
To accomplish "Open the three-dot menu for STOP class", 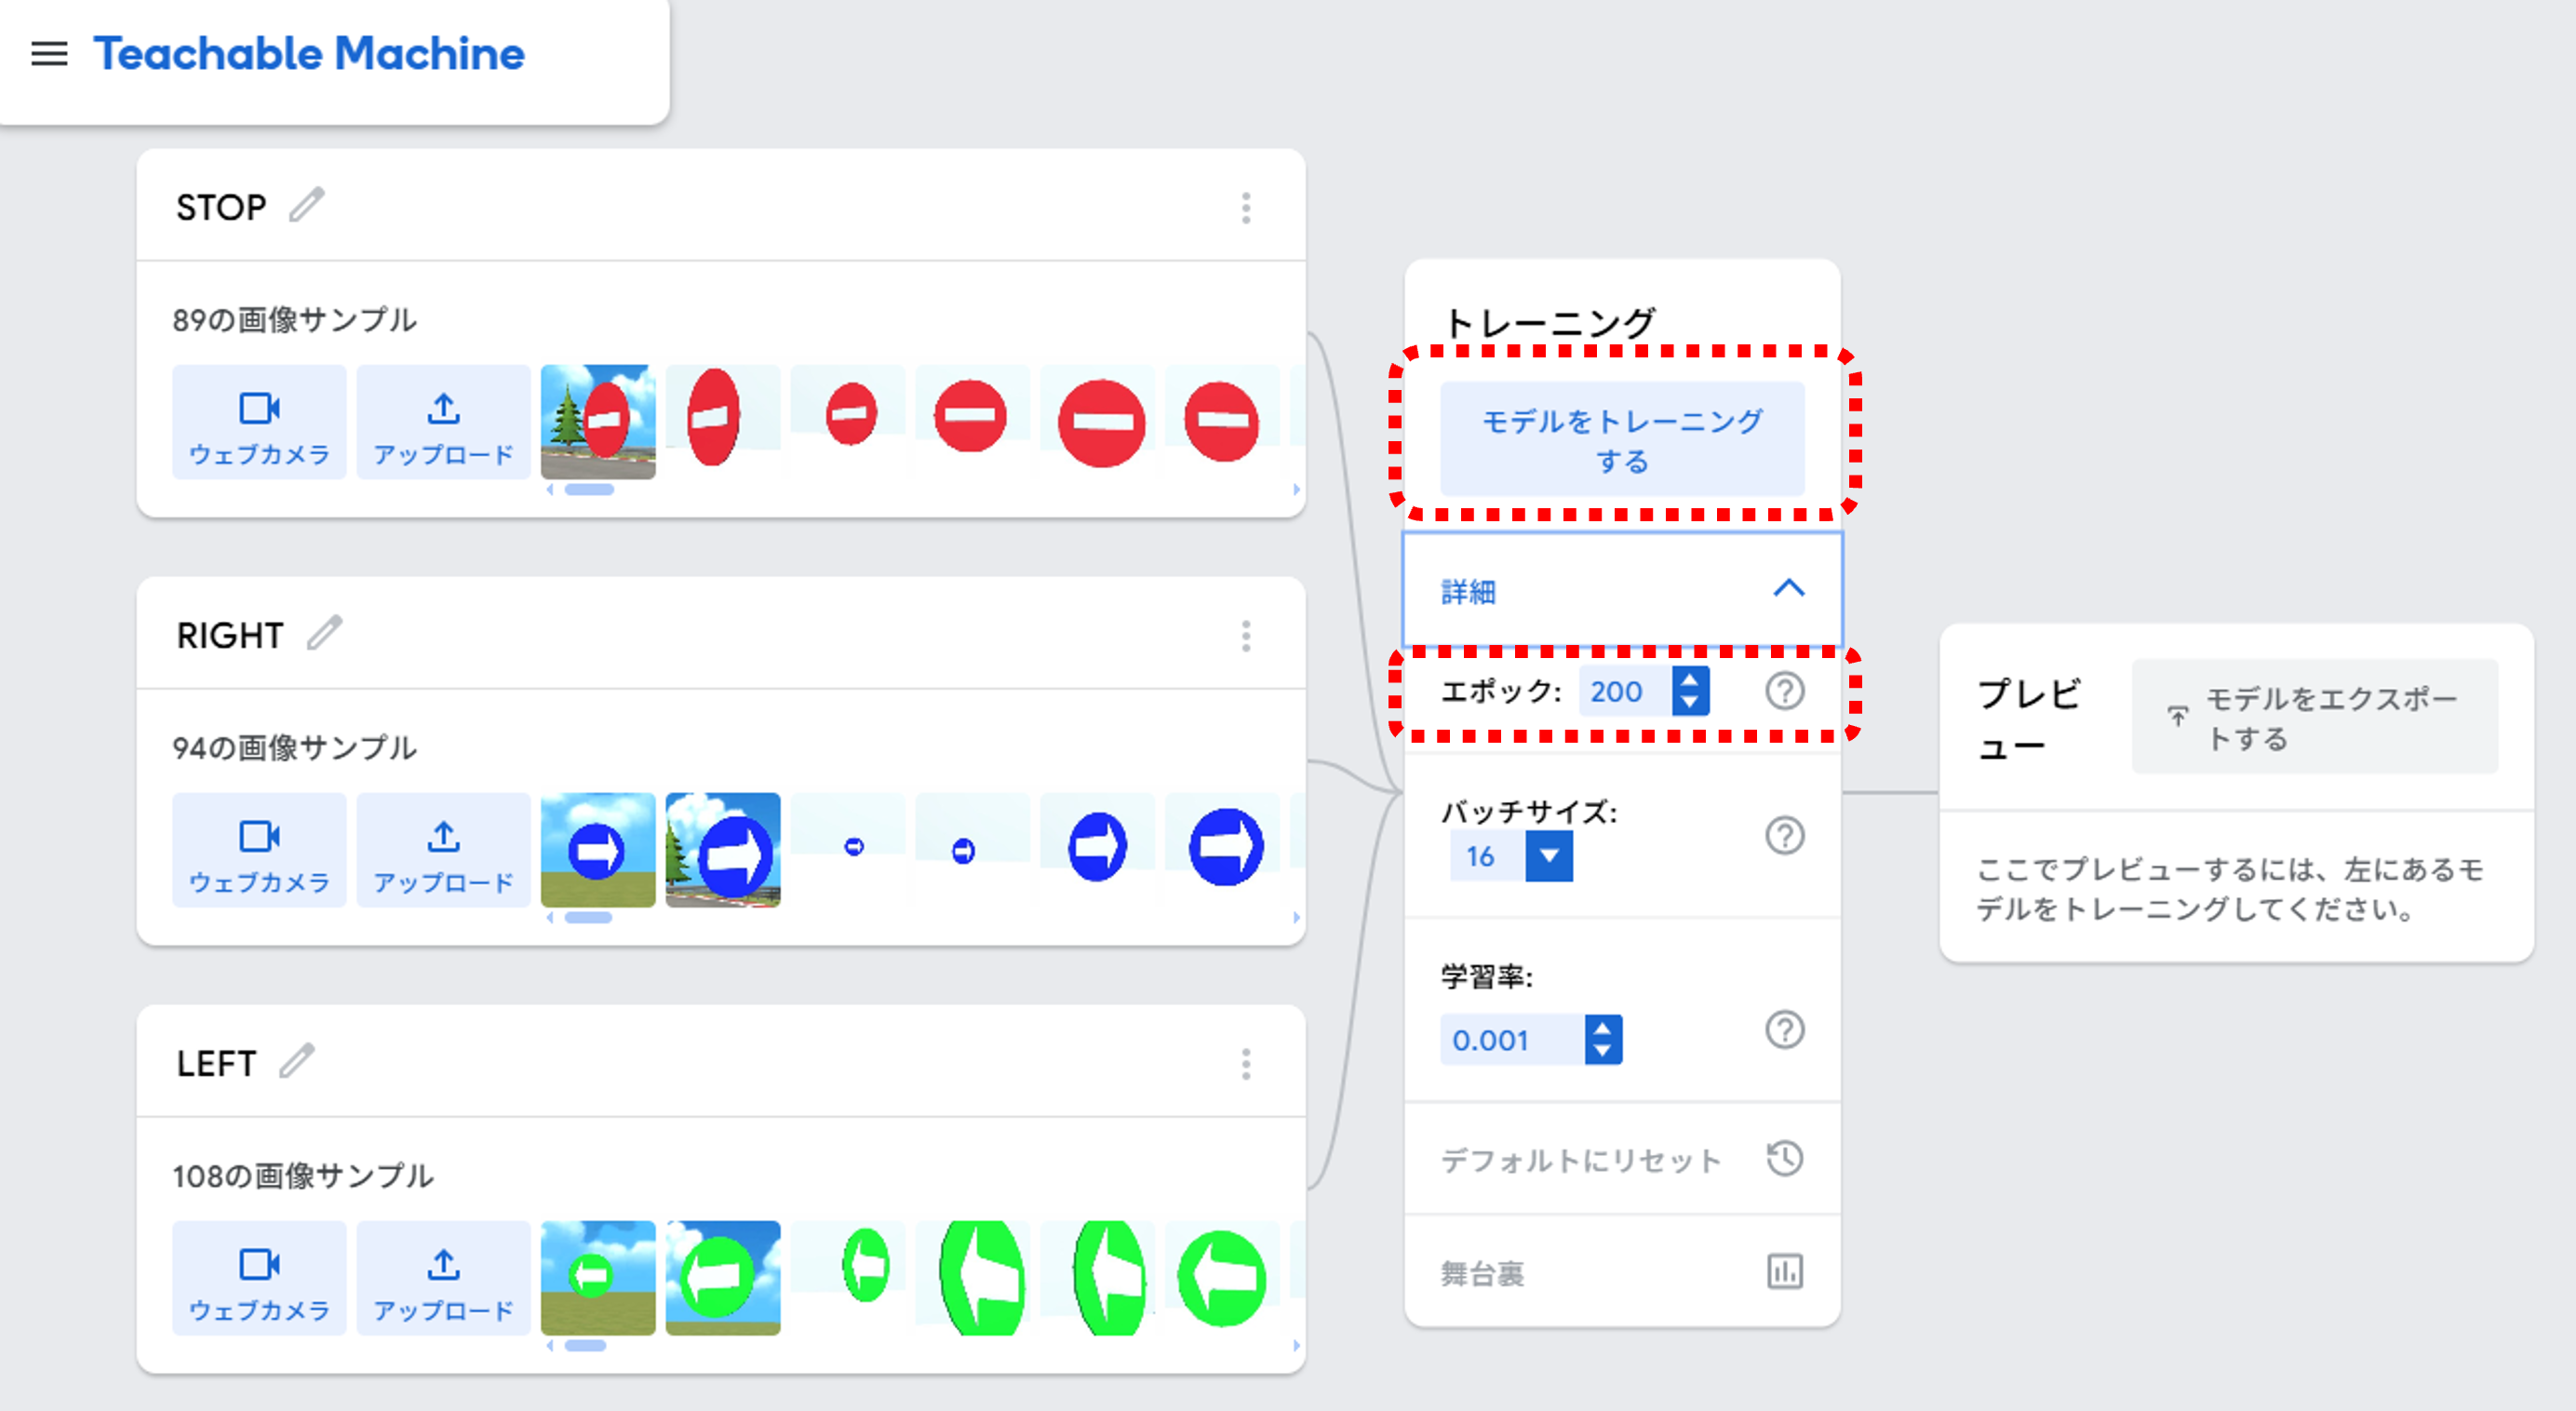I will click(1246, 208).
